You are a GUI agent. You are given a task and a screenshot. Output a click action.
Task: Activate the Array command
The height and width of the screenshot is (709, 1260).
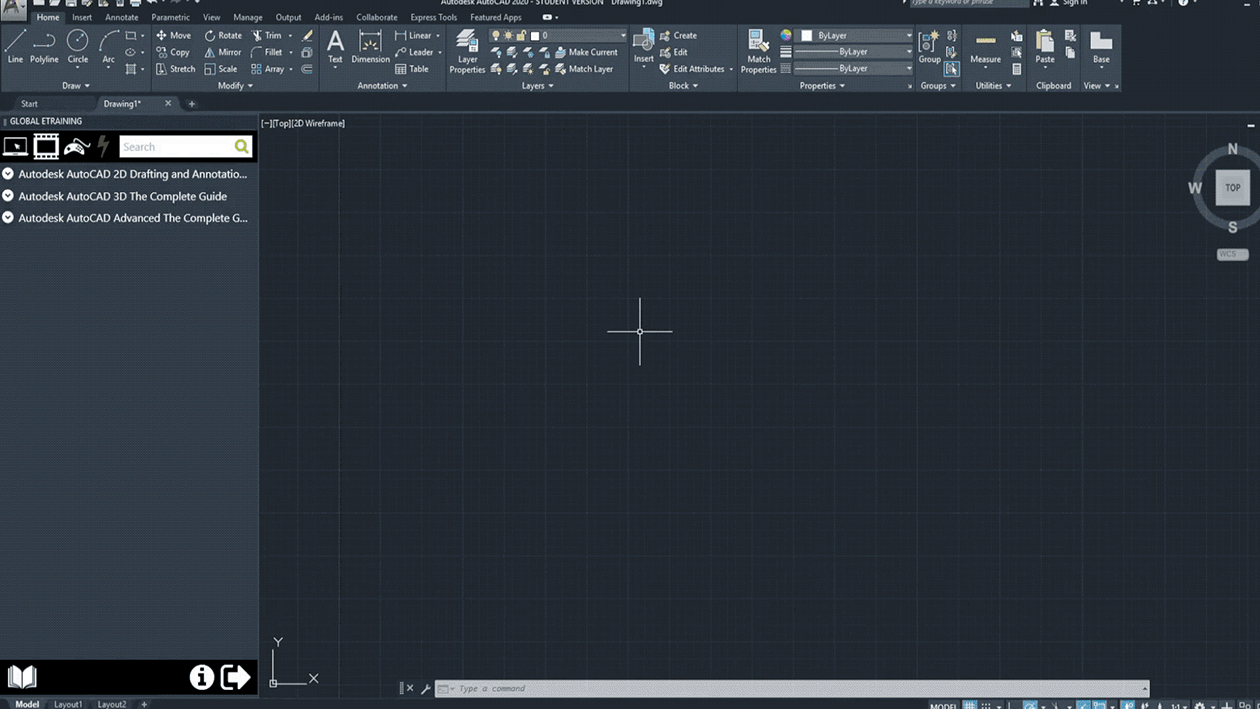point(267,69)
